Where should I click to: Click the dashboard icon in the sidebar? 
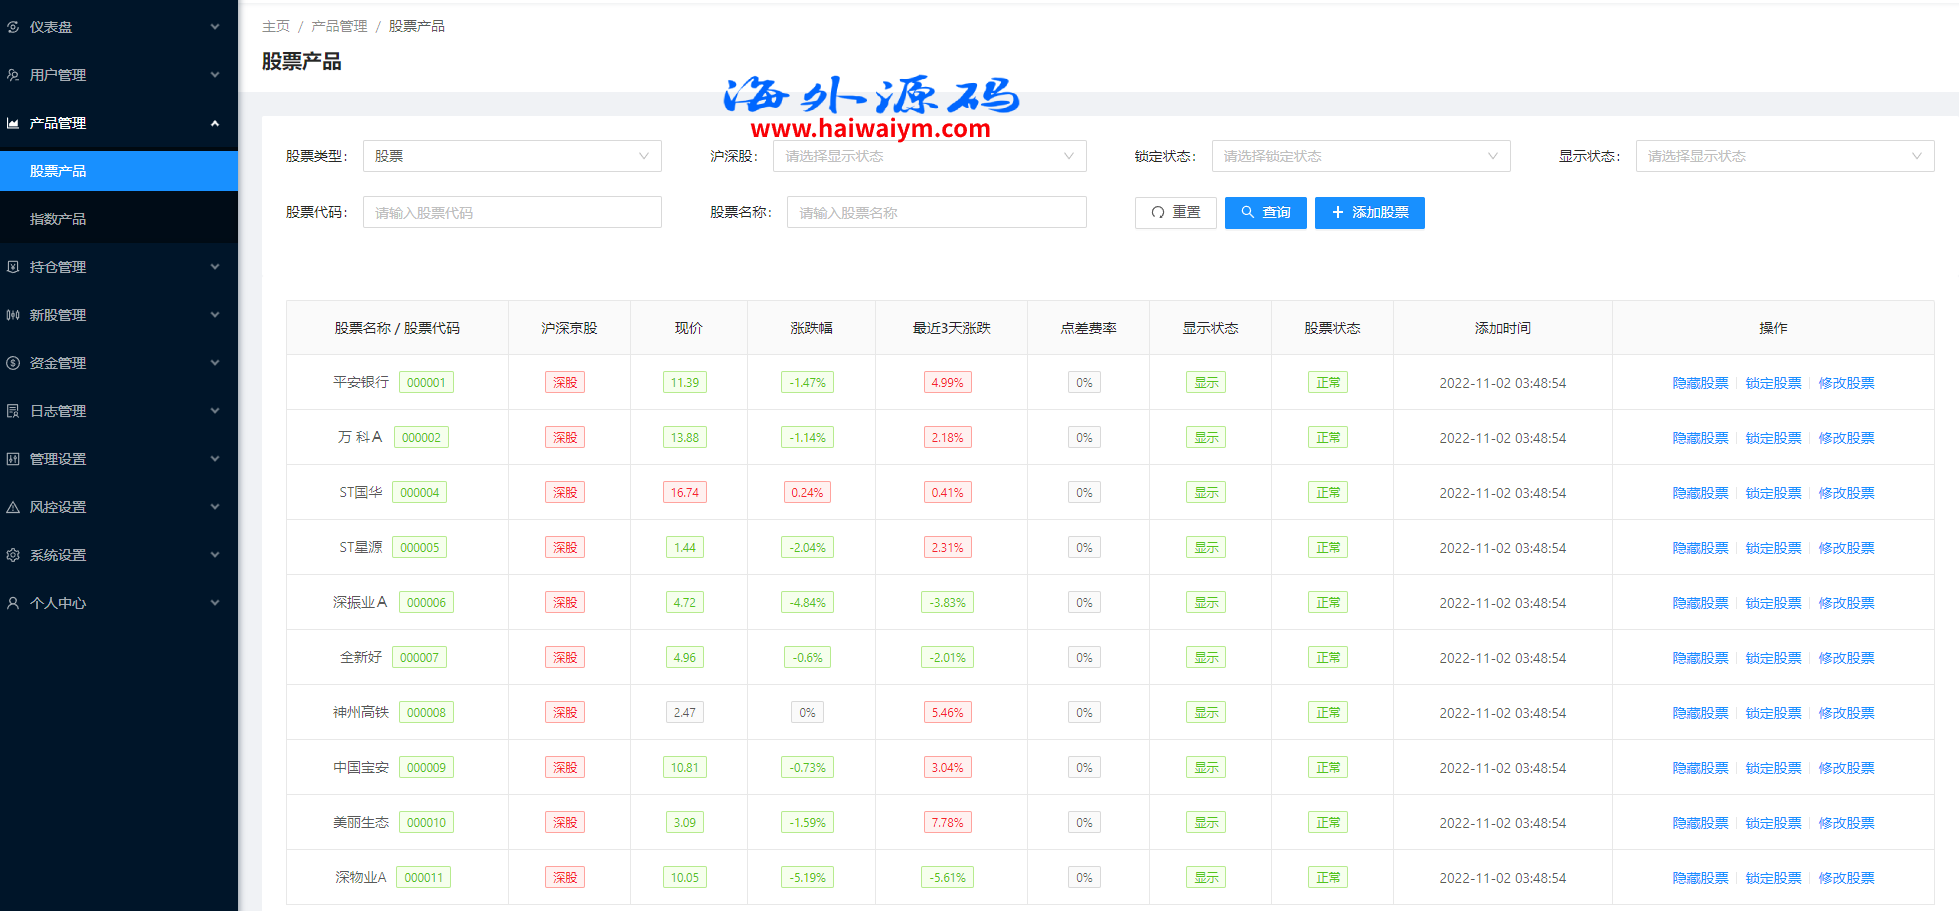[x=13, y=27]
